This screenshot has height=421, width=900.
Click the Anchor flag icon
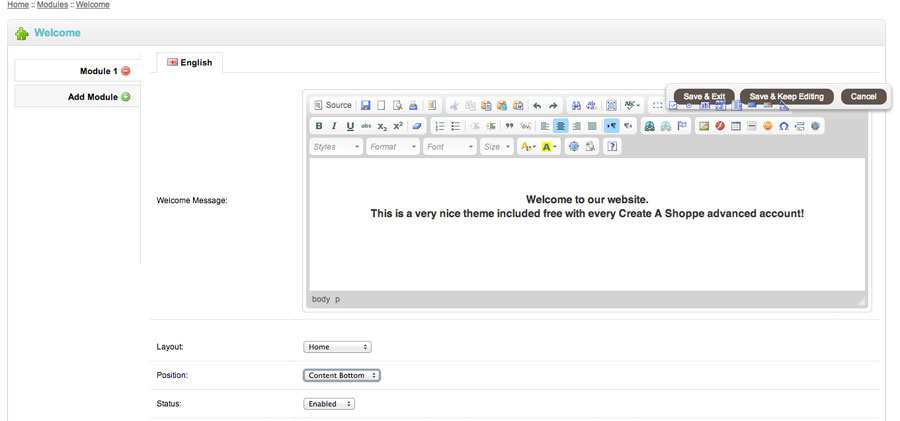click(682, 126)
